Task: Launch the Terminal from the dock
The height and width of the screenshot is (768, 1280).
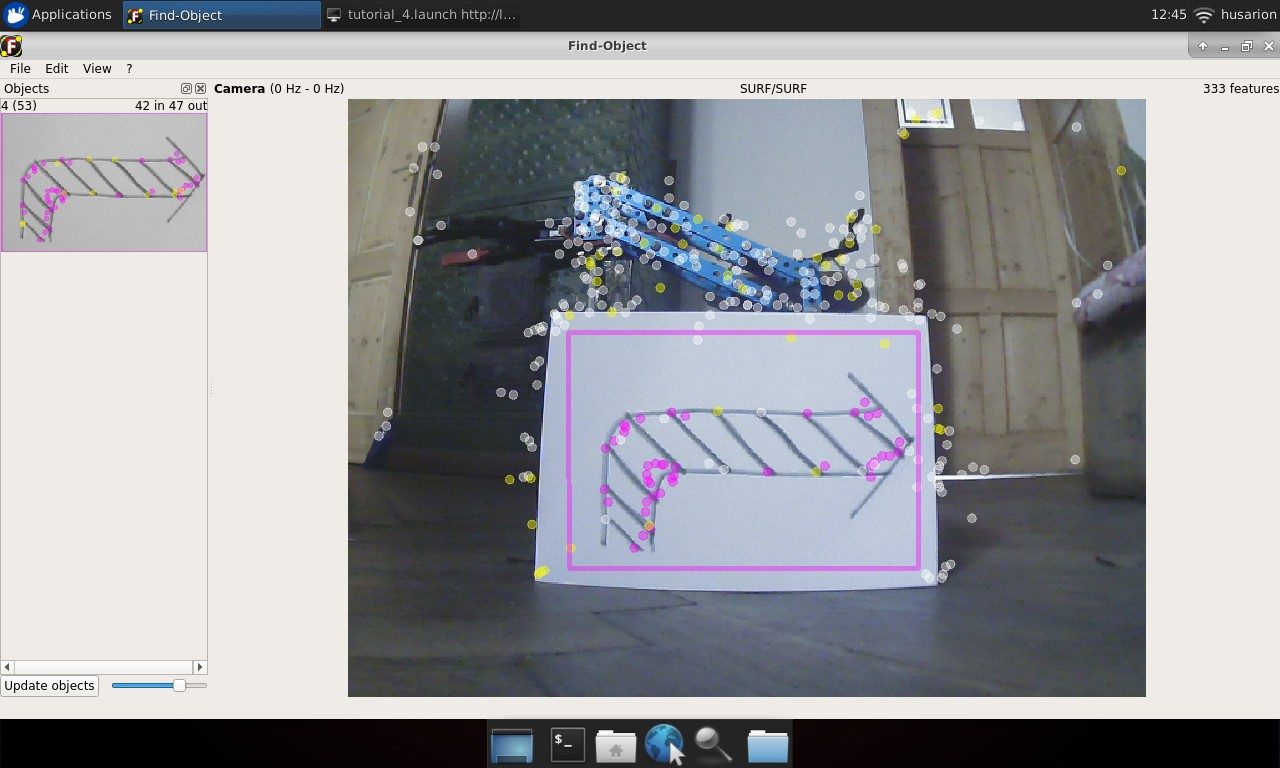Action: [x=567, y=744]
